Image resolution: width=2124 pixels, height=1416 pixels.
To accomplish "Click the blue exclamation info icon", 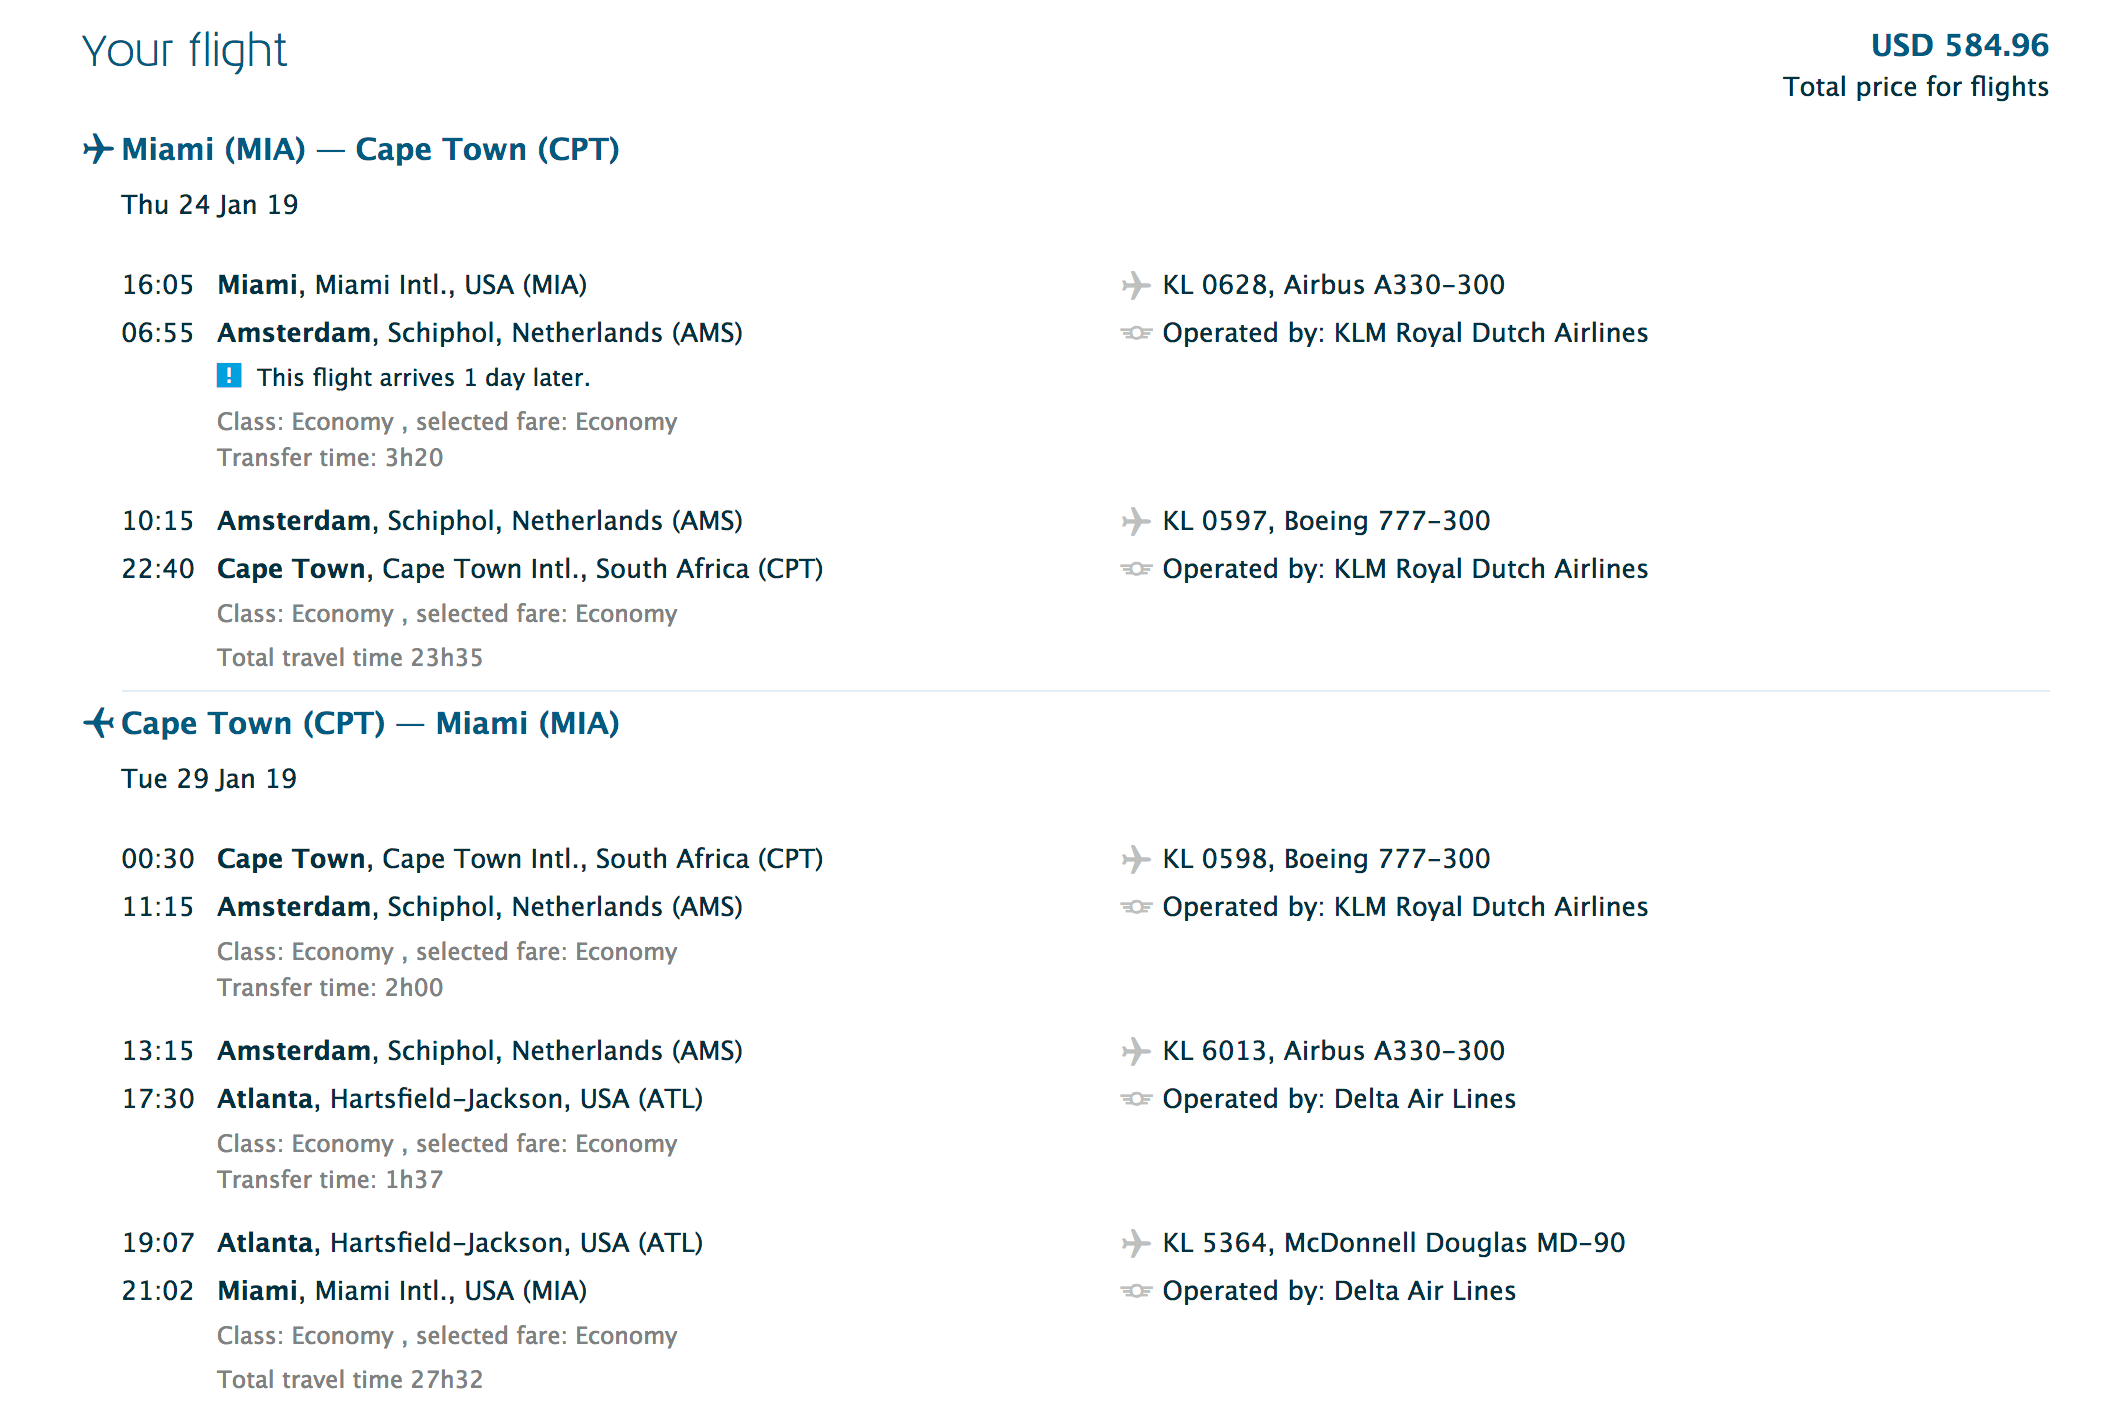I will click(229, 376).
